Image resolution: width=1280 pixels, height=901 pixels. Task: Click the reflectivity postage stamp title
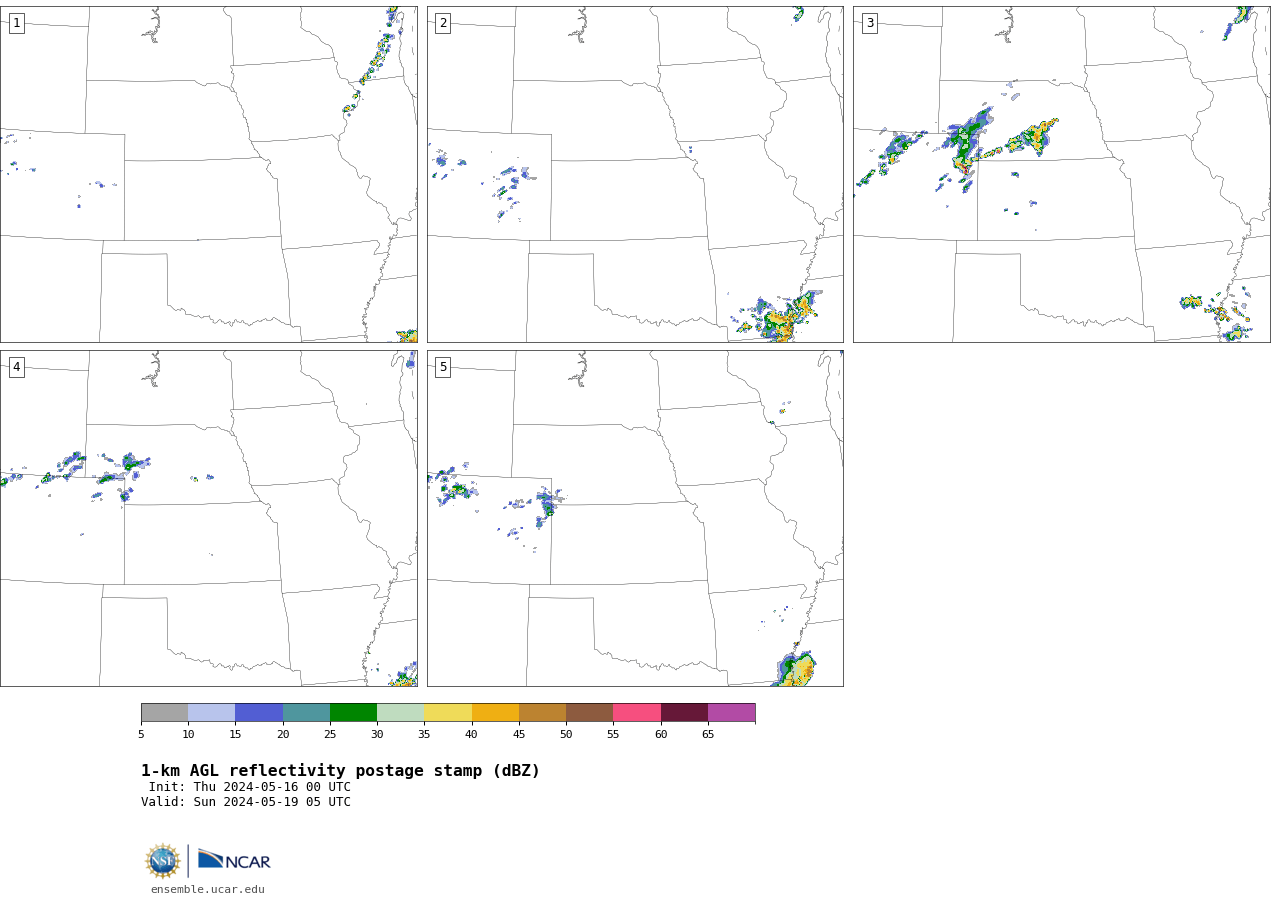(x=340, y=771)
